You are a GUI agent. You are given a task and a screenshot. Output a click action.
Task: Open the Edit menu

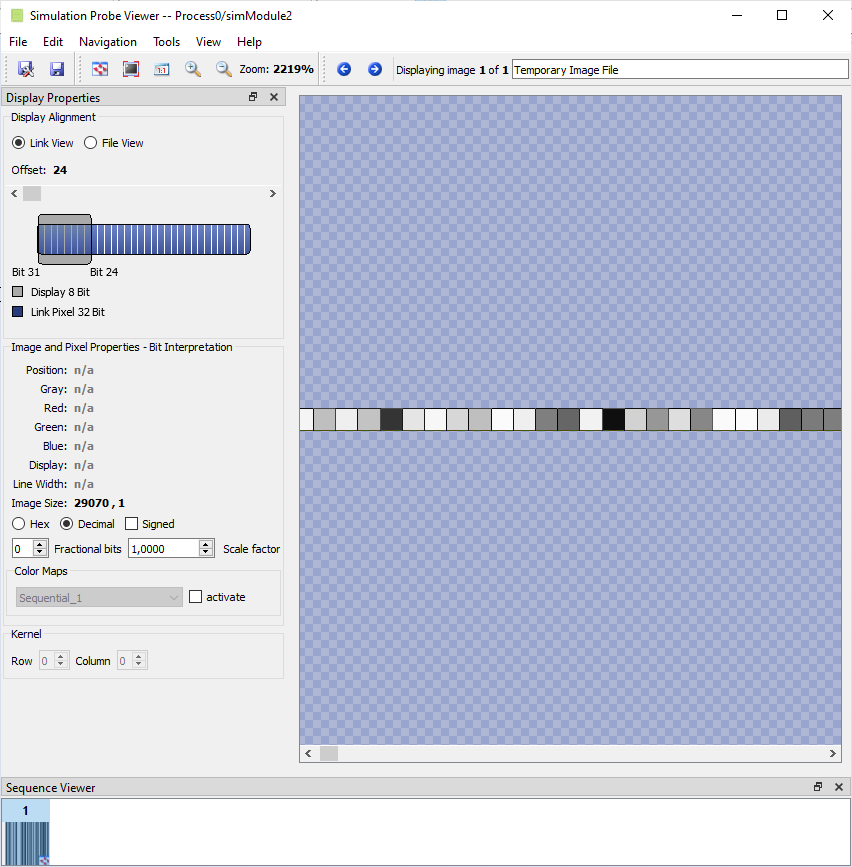coord(53,42)
